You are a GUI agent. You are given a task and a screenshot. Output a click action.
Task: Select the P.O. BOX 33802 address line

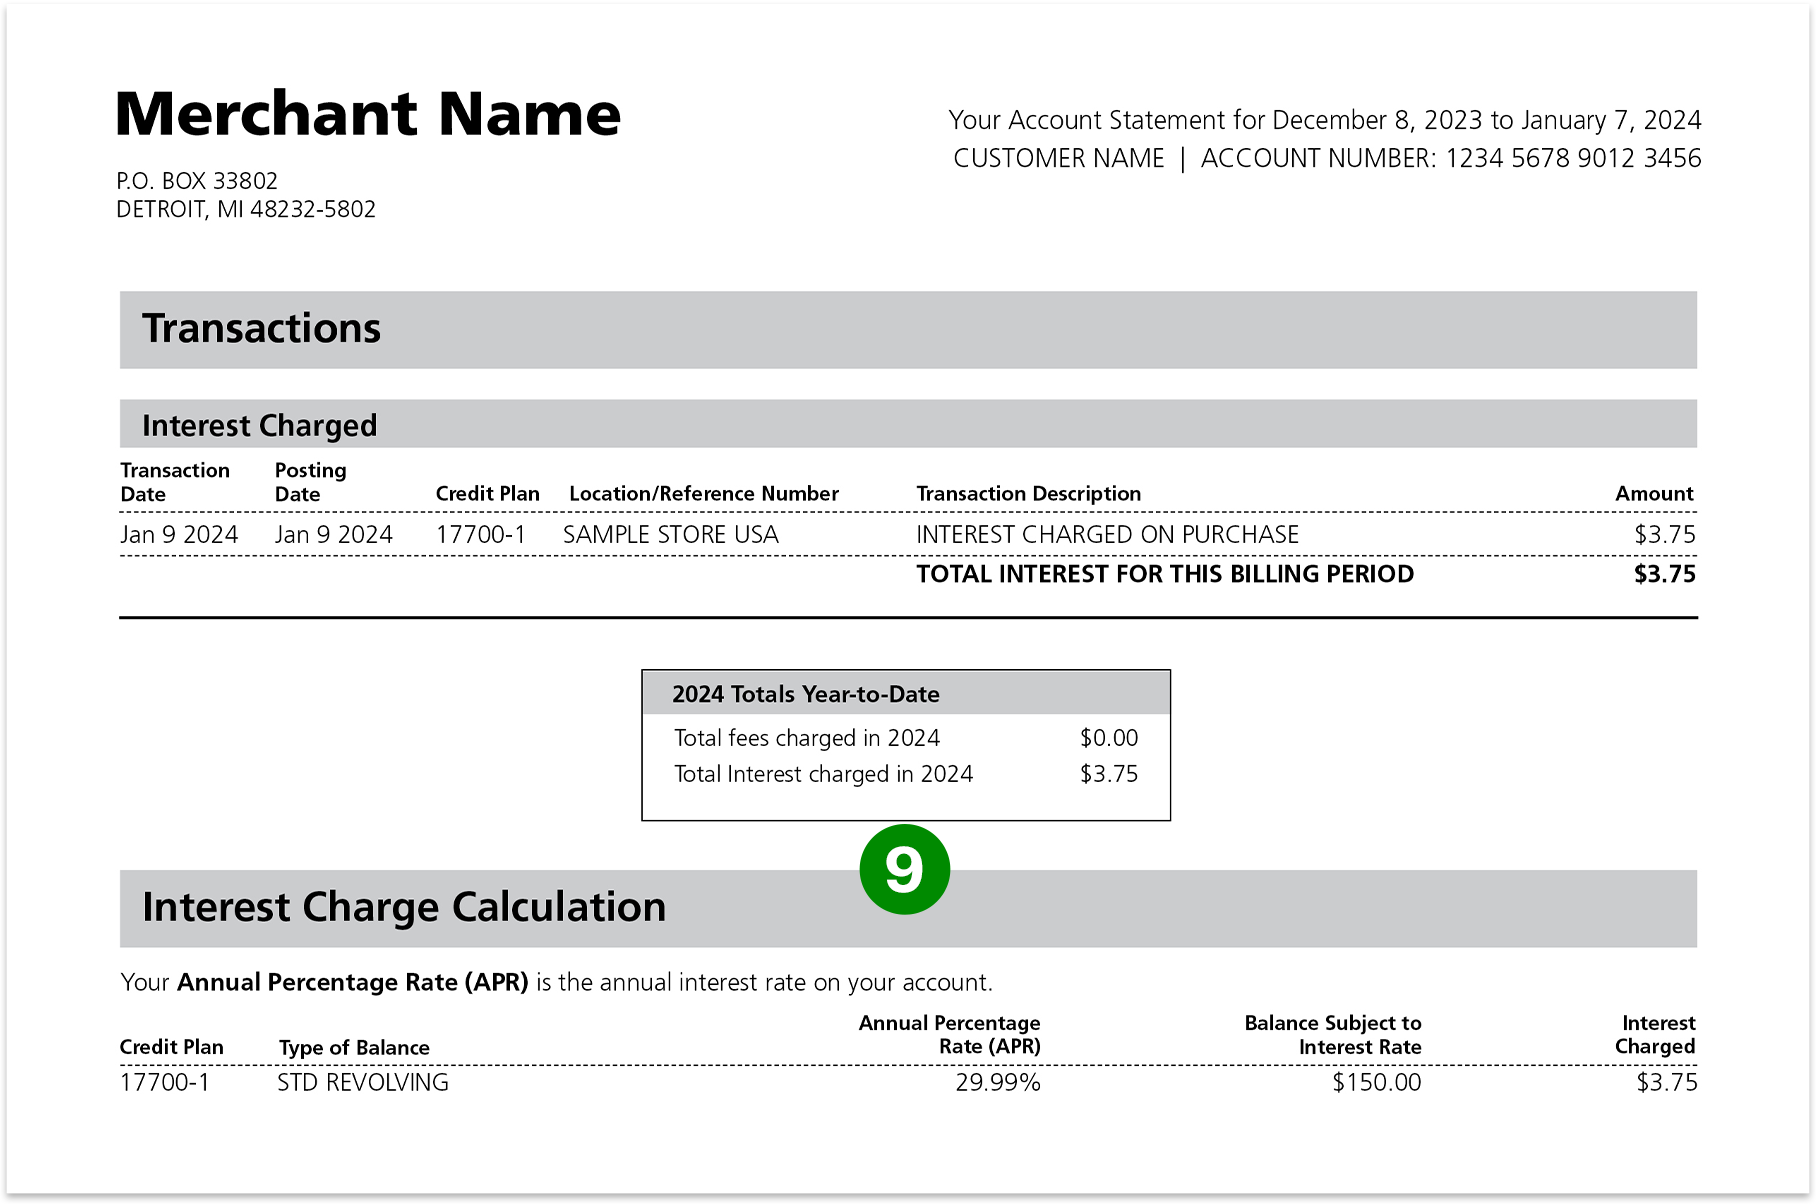[x=197, y=181]
